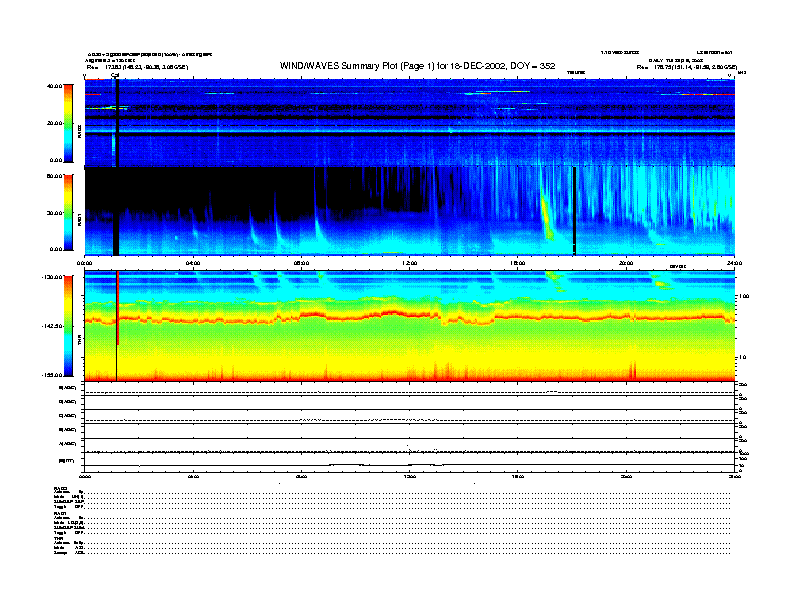Image resolution: width=792 pixels, height=612 pixels.
Task: Click the top-left Rs position text line
Action: tap(137, 67)
